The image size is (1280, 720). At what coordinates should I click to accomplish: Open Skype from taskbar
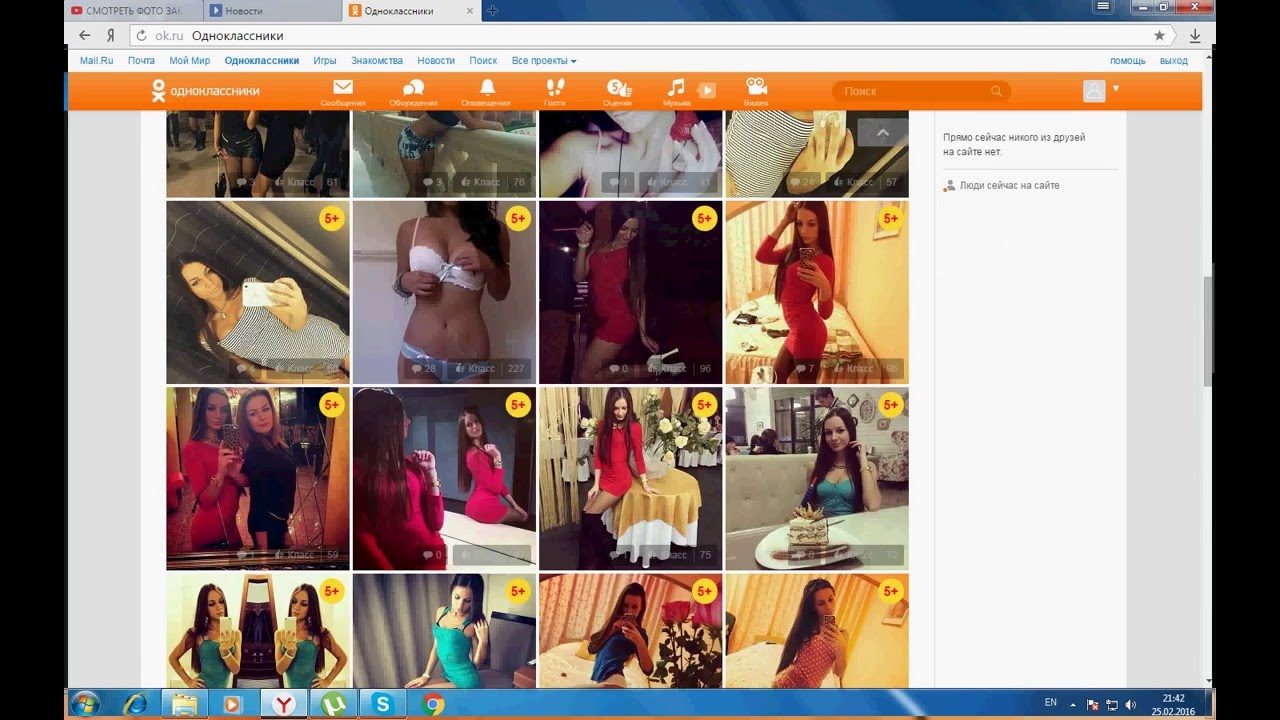[x=382, y=704]
